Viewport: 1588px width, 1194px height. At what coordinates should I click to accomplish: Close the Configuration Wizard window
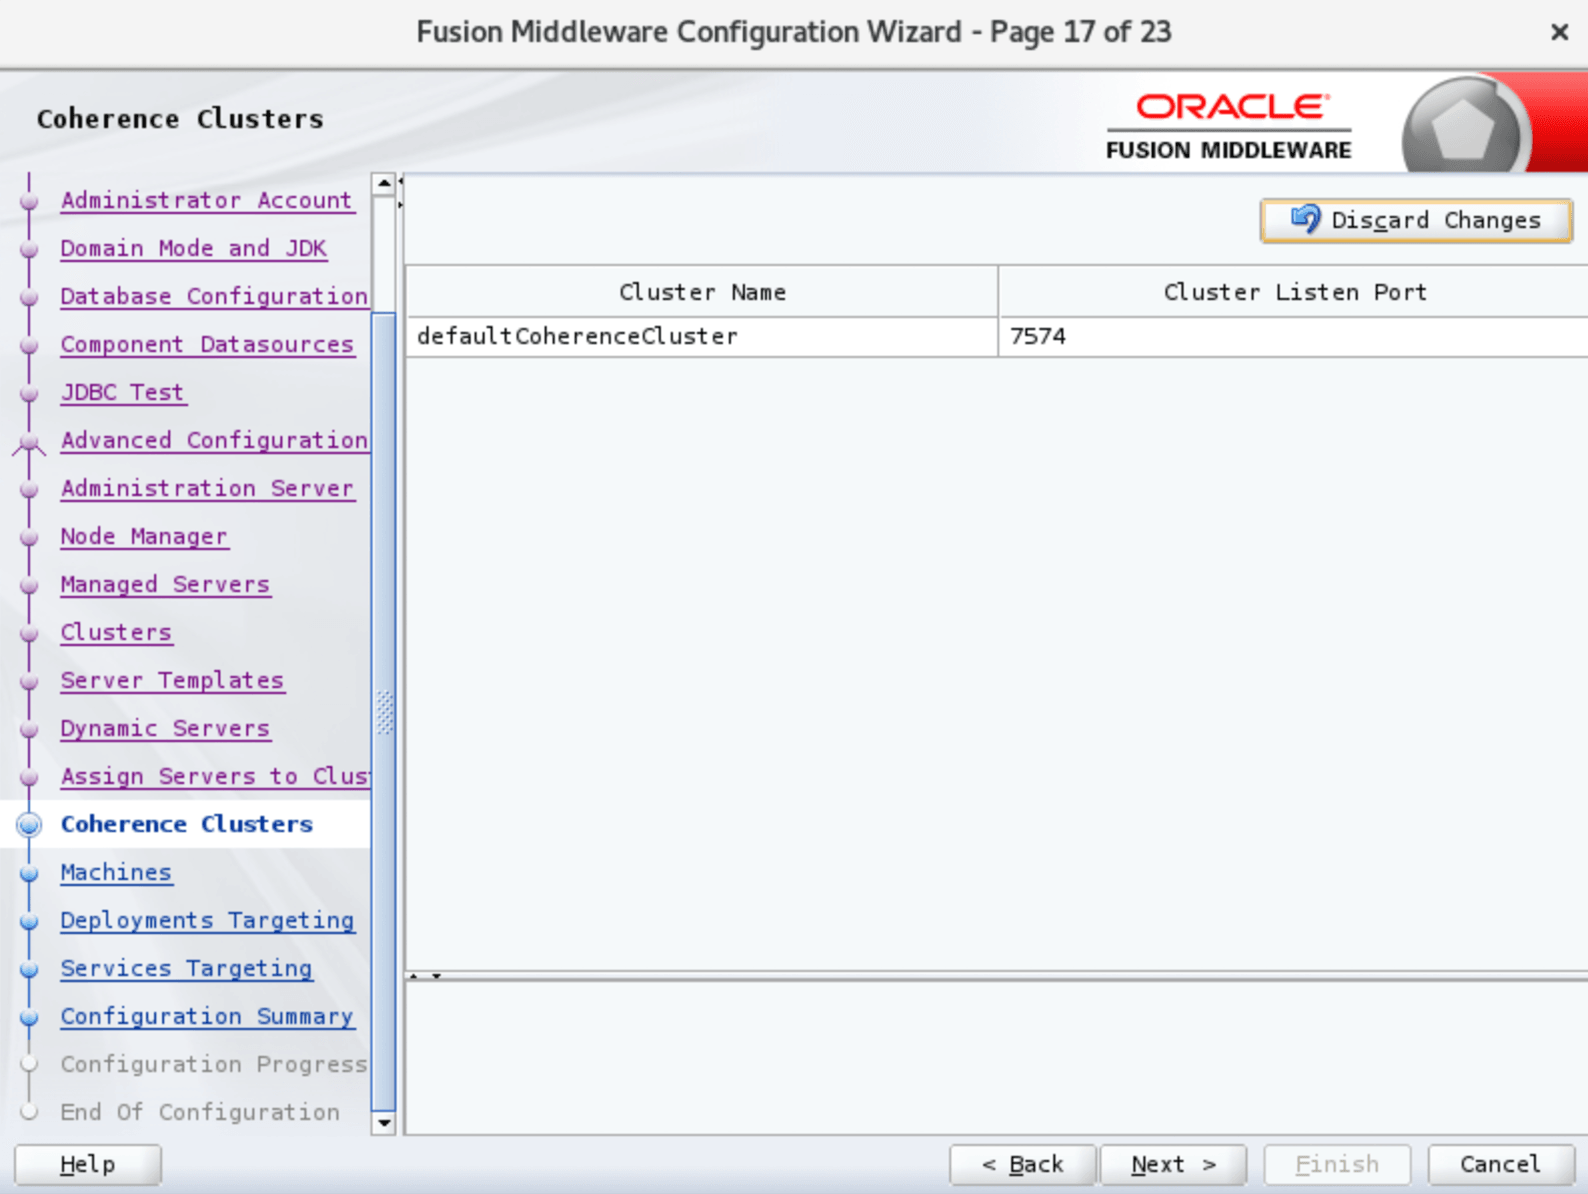tap(1559, 32)
